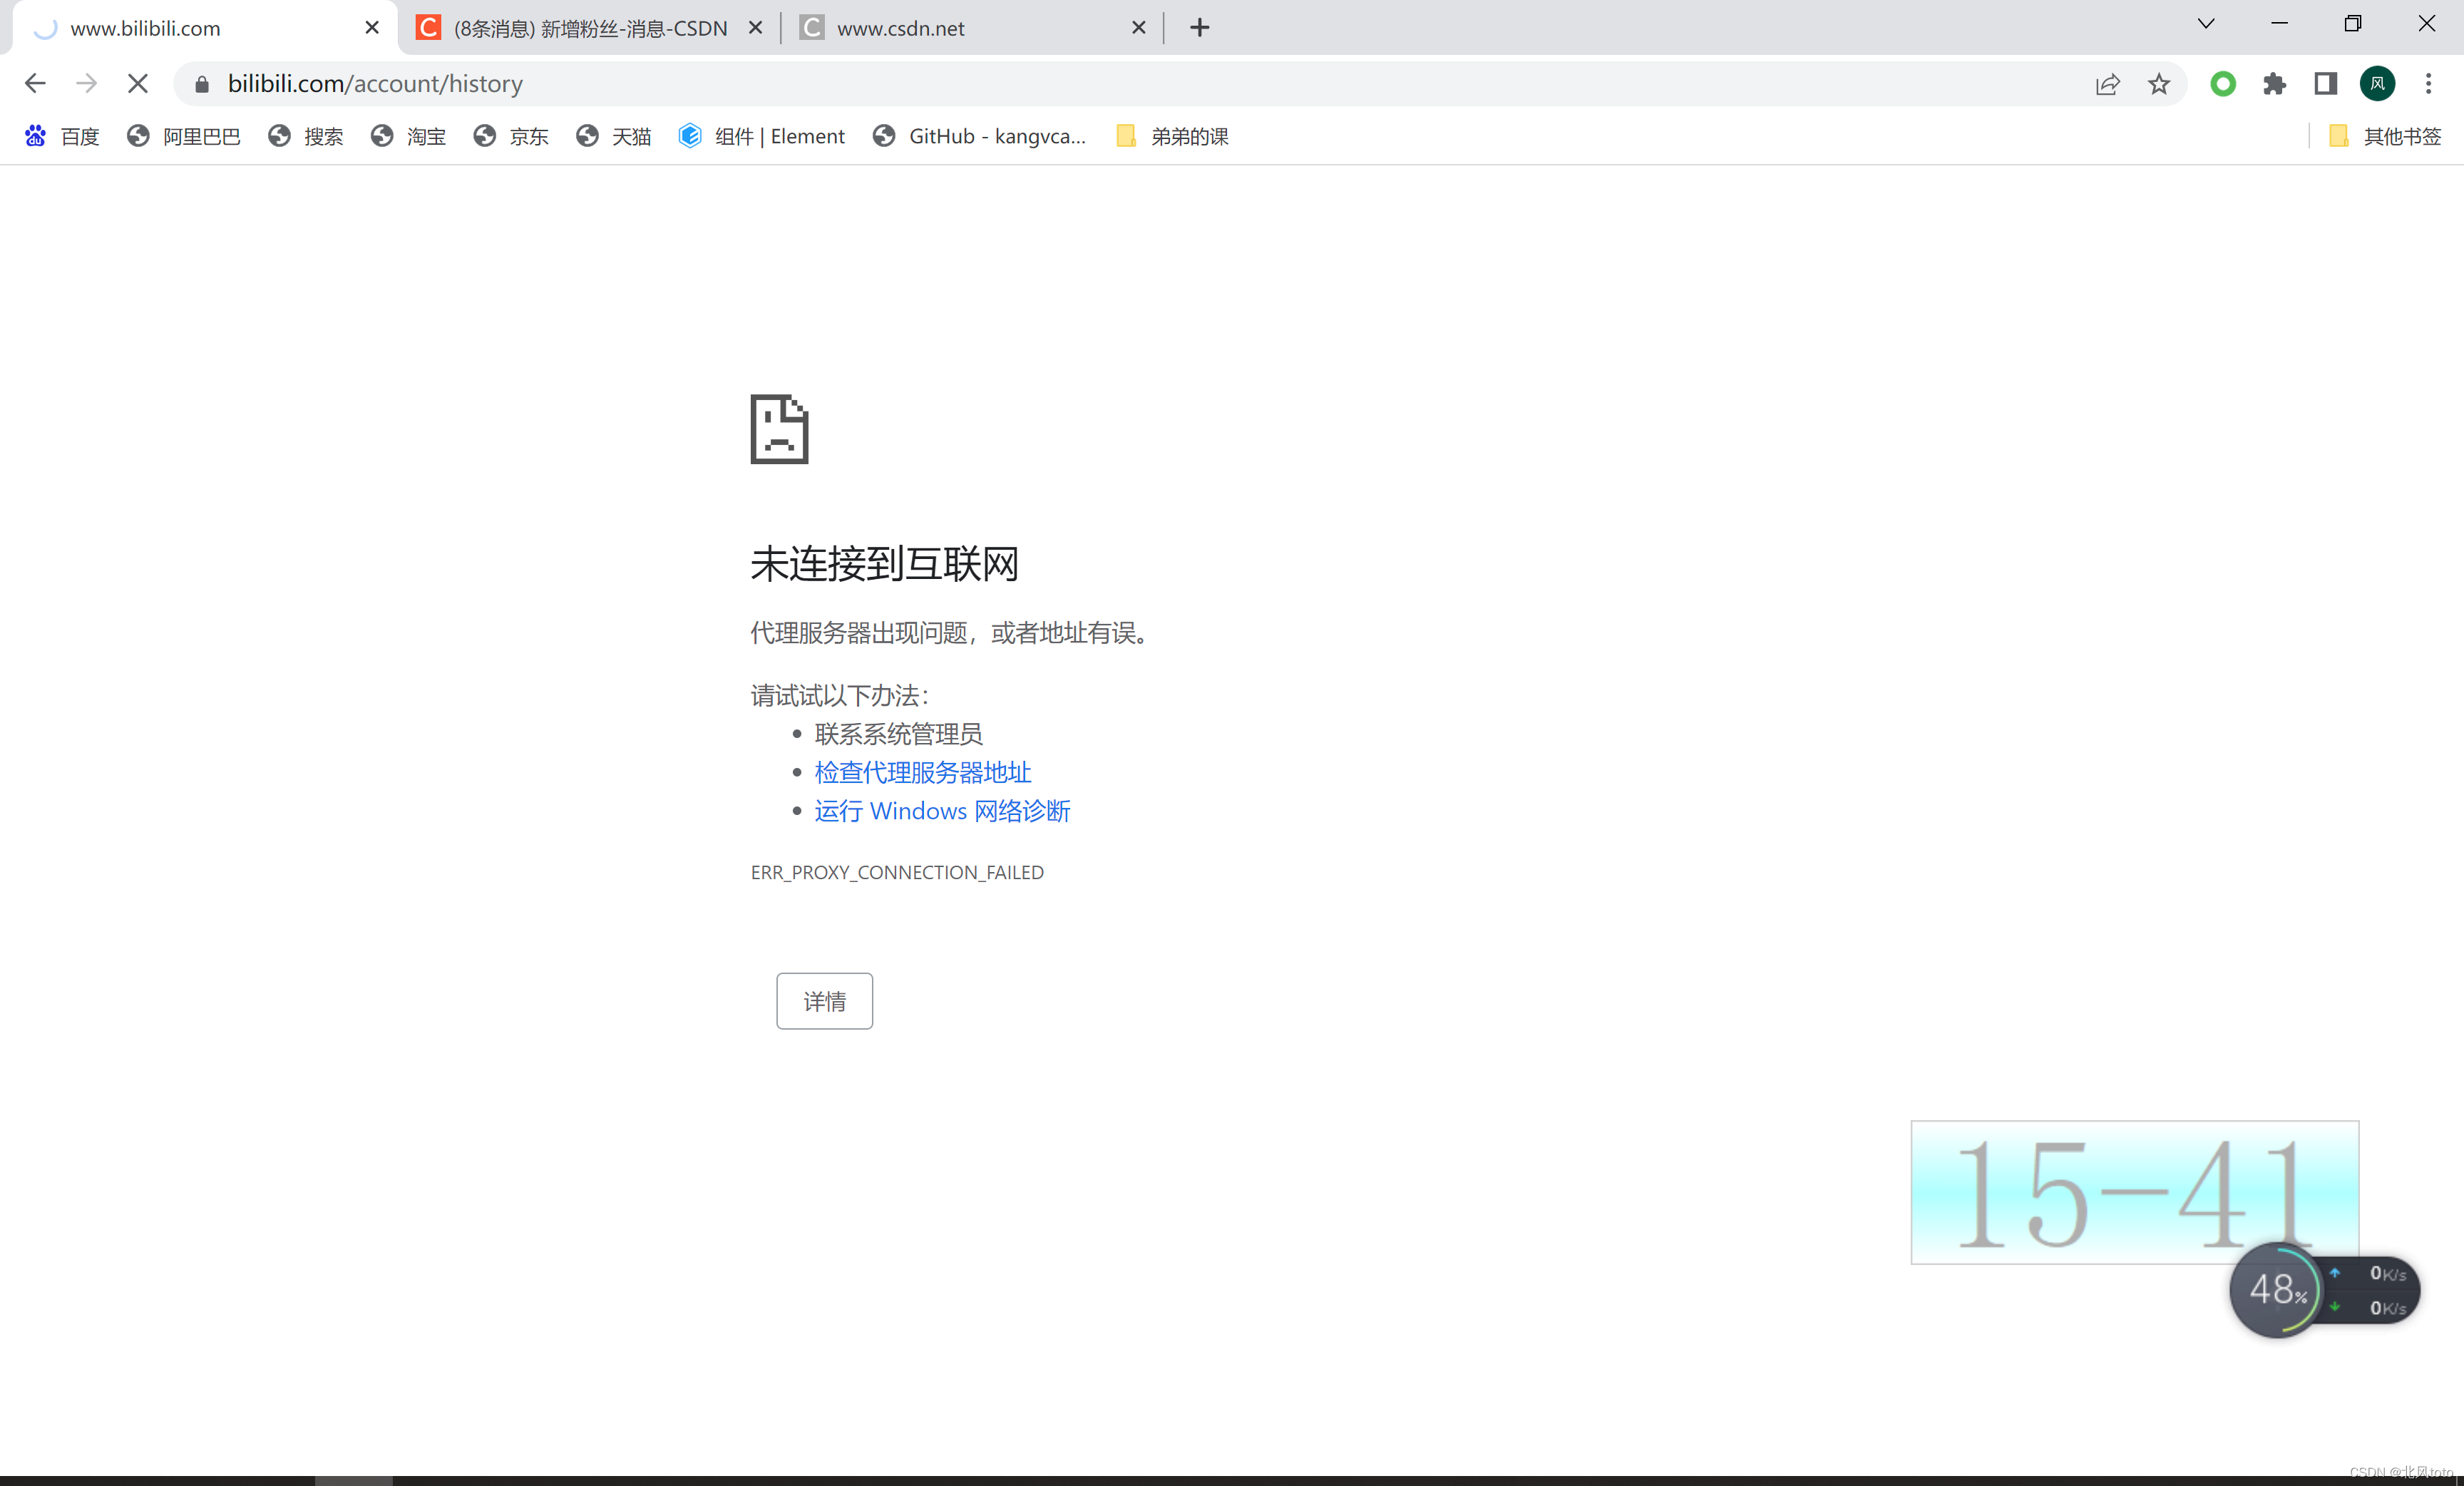Click the green circle extension icon
This screenshot has height=1486, width=2464.
click(2222, 84)
